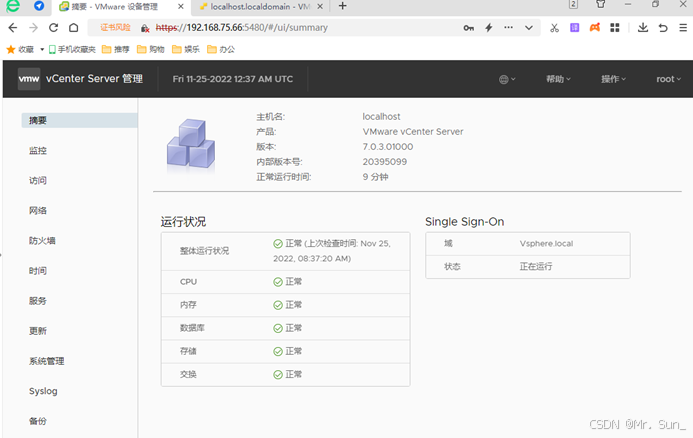Click the SSO domain value Vsphere.local
Screen dimensions: 693x438
pyautogui.click(x=546, y=244)
